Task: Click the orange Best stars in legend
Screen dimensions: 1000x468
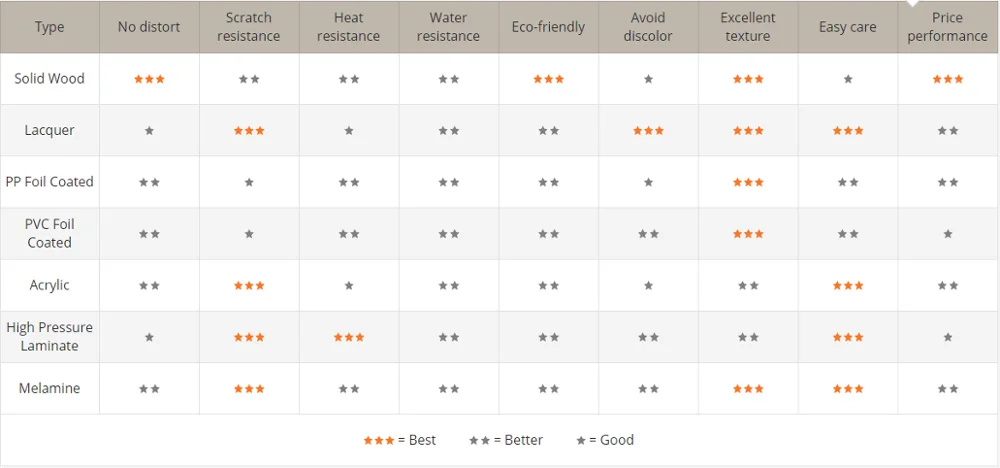Action: click(x=379, y=440)
